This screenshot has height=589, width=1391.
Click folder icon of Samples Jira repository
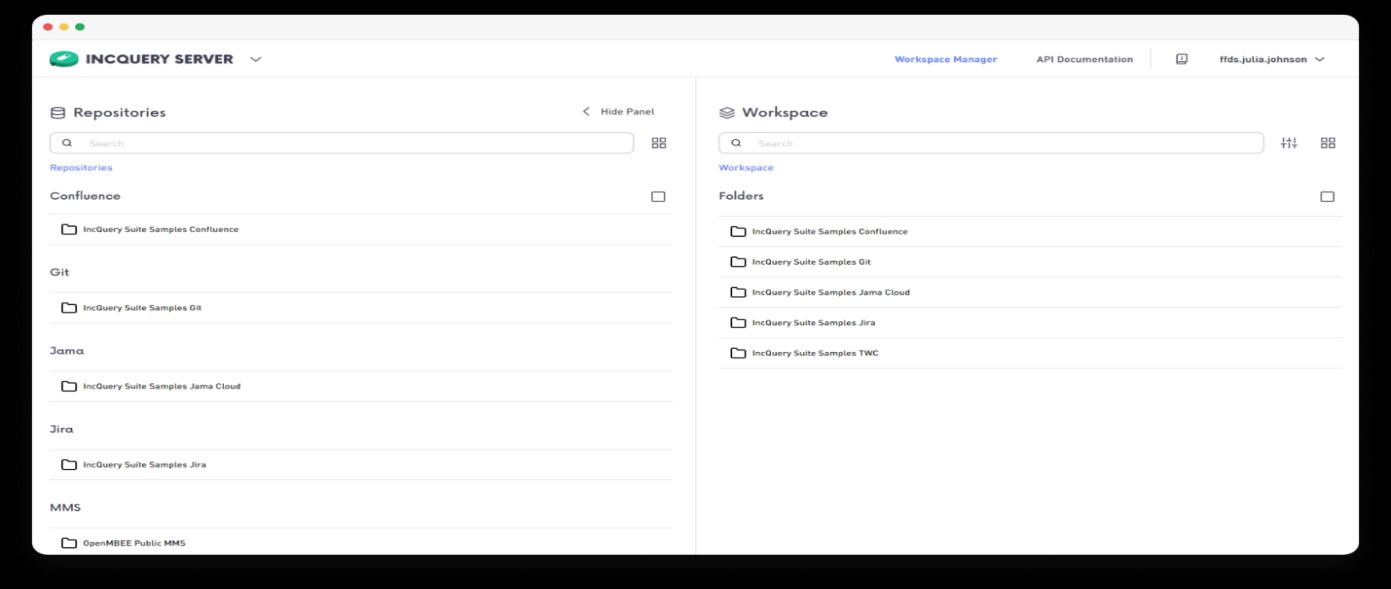pyautogui.click(x=69, y=465)
